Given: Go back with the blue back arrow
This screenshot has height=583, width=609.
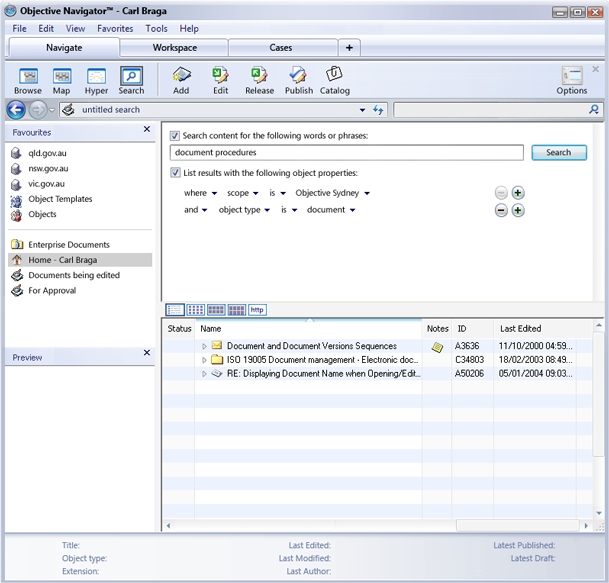Looking at the screenshot, I should tap(16, 110).
